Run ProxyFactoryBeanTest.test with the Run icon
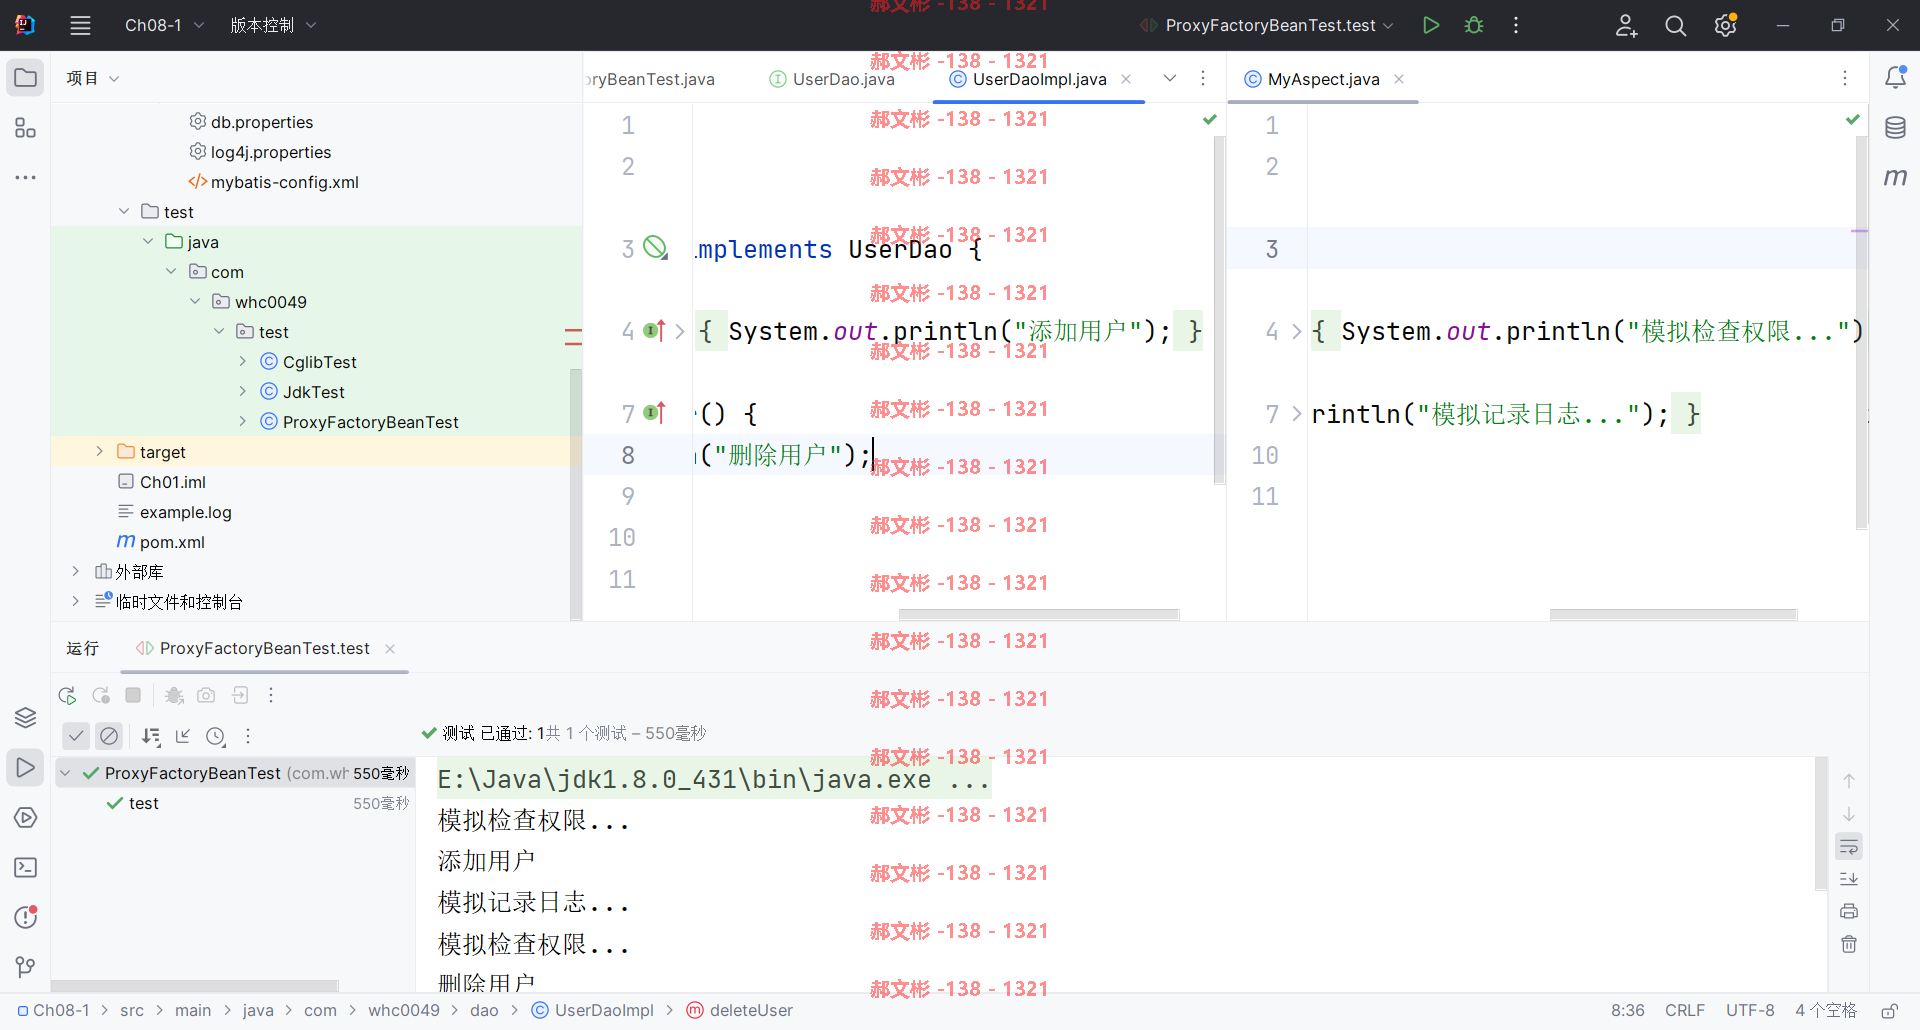Viewport: 1920px width, 1030px height. (1431, 25)
